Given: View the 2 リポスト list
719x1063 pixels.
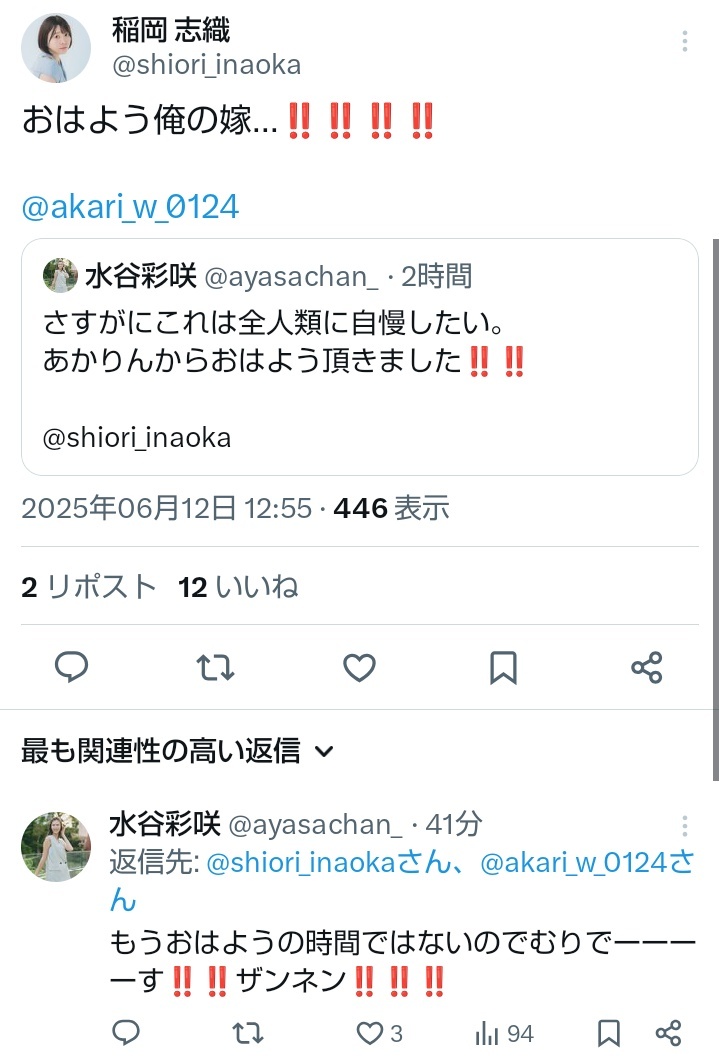Looking at the screenshot, I should point(89,586).
